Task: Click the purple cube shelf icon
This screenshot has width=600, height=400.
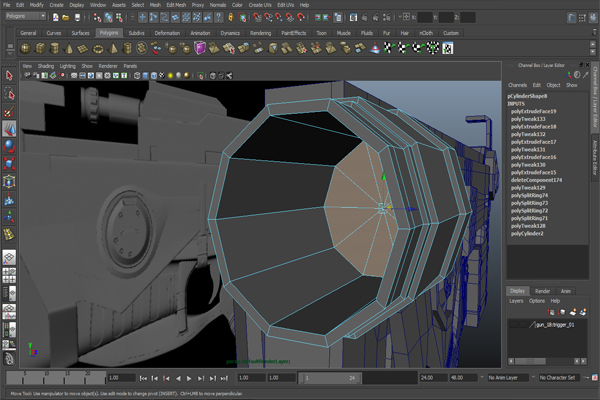Action: 200,48
